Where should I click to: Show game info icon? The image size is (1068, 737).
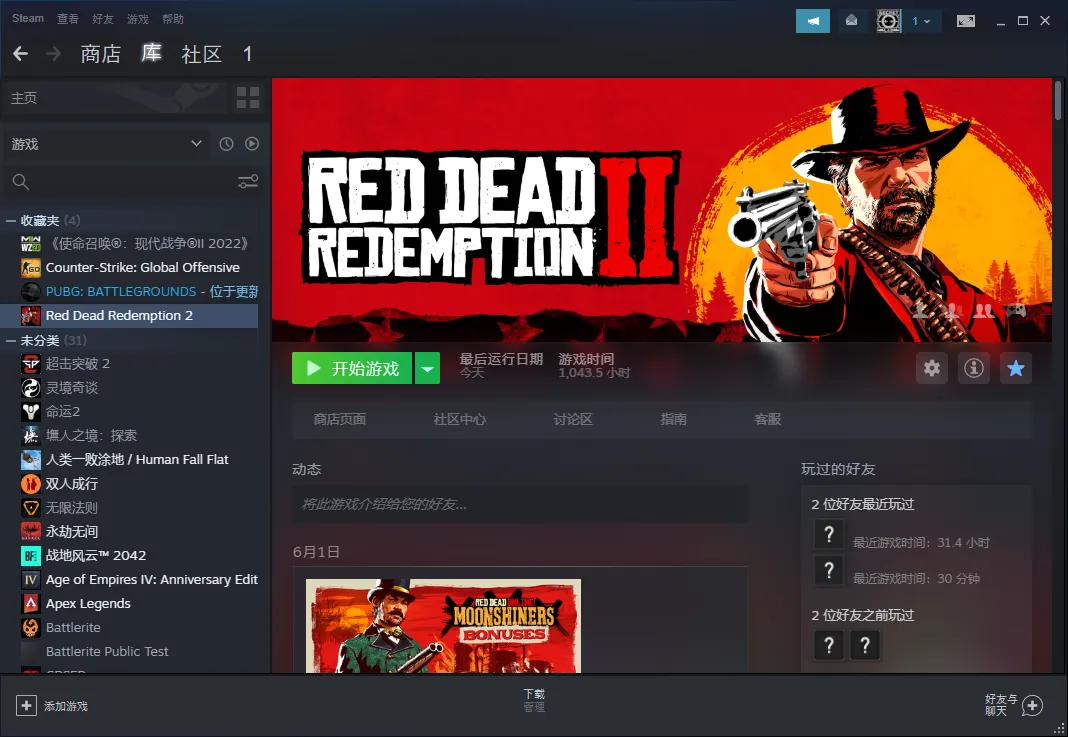pos(973,368)
